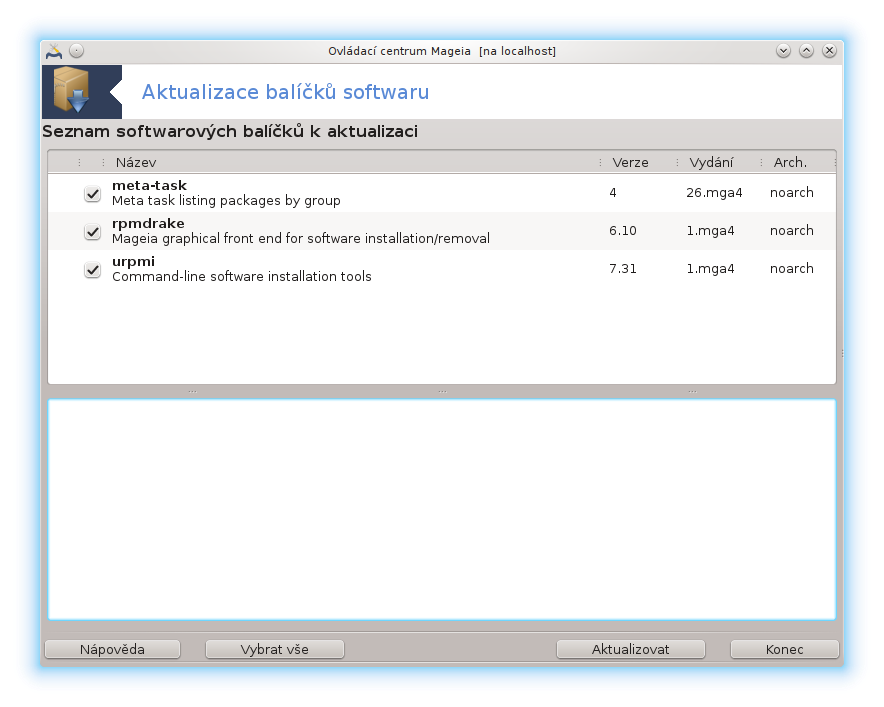
Task: Click version 6.10 of rpmdrake
Action: coord(623,231)
